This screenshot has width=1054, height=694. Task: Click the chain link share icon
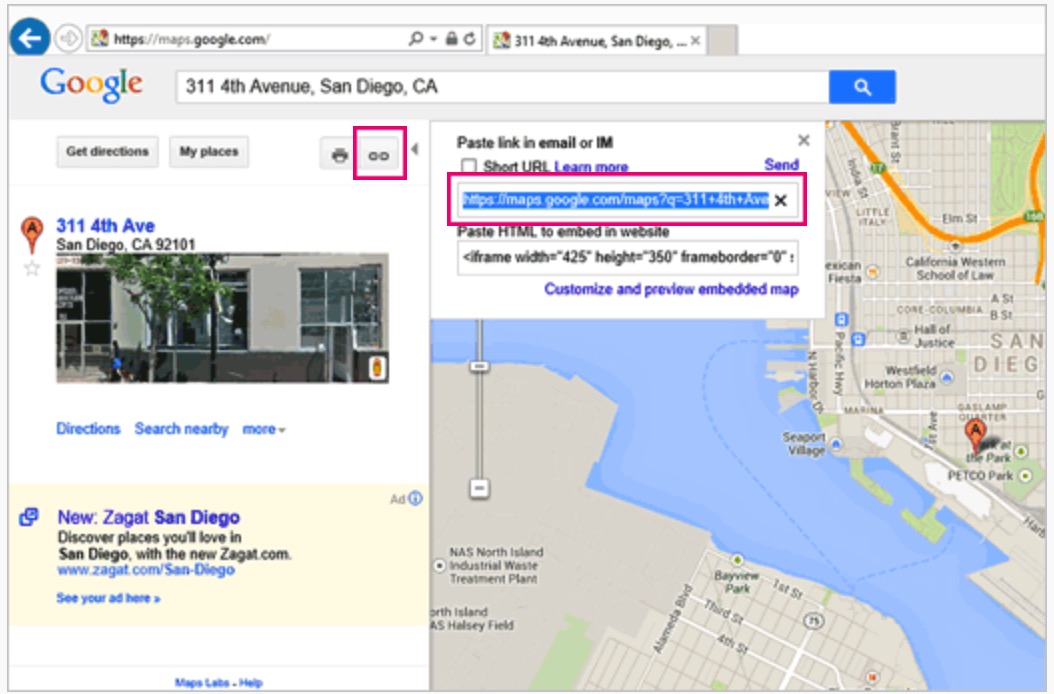pos(379,155)
